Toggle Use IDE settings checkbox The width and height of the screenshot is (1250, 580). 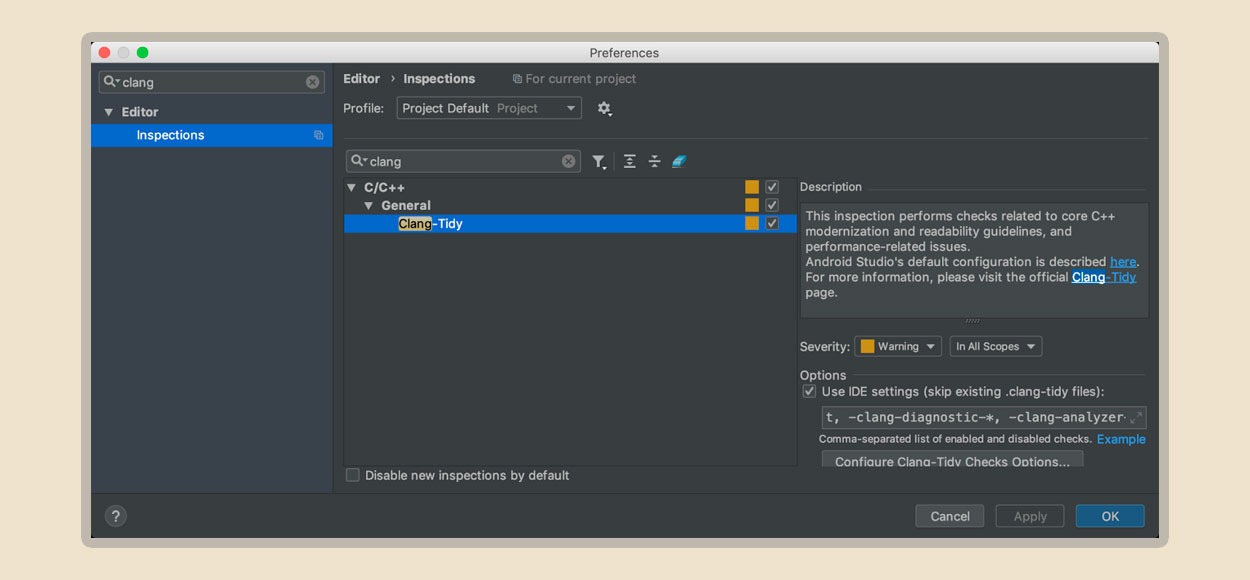coord(810,392)
